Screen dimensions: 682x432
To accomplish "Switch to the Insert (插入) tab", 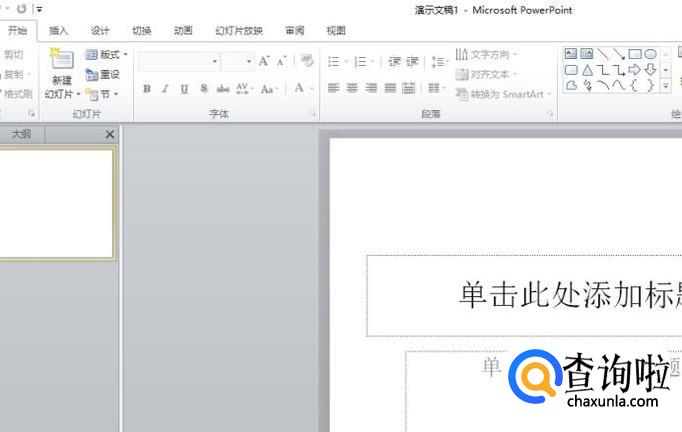I will [x=59, y=31].
